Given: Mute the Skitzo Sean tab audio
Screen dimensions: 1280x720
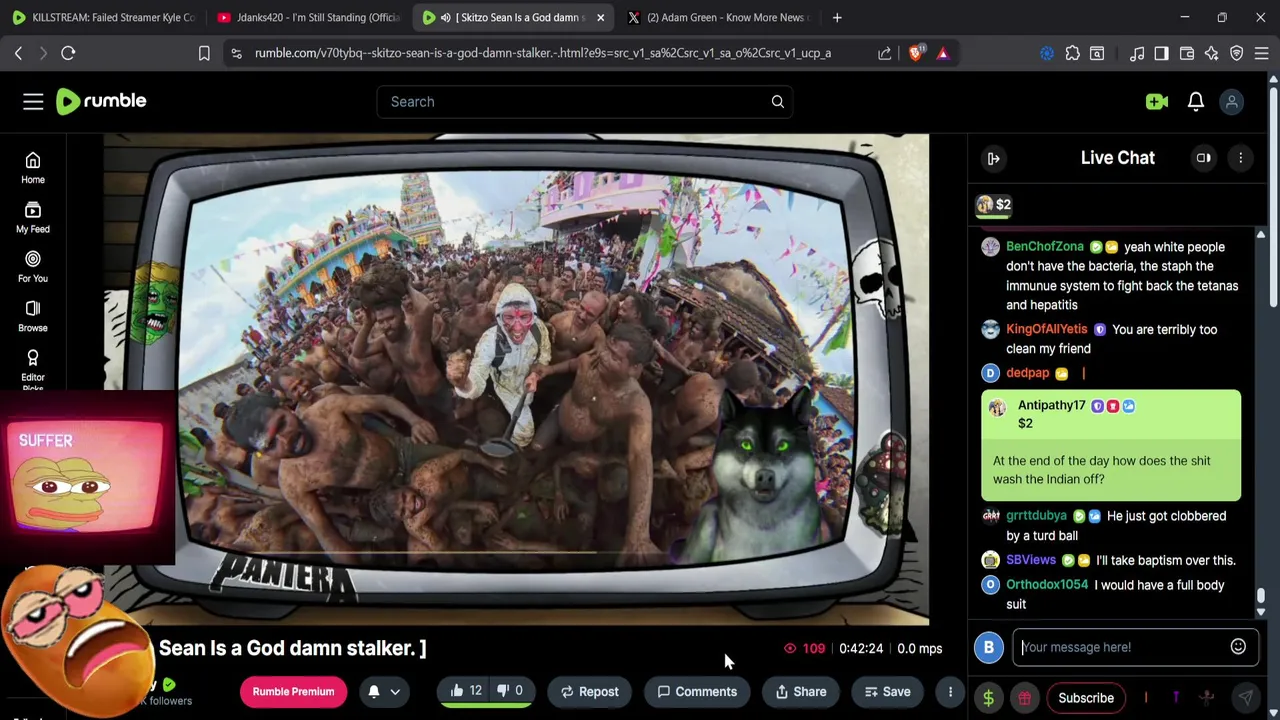Looking at the screenshot, I should click(x=445, y=17).
